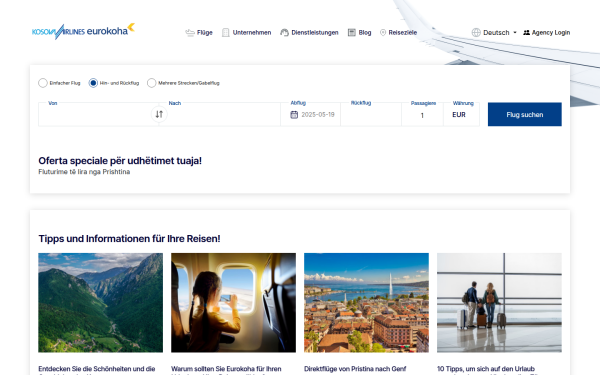
Task: Click the globe icon beside Deutsch
Action: coord(476,33)
